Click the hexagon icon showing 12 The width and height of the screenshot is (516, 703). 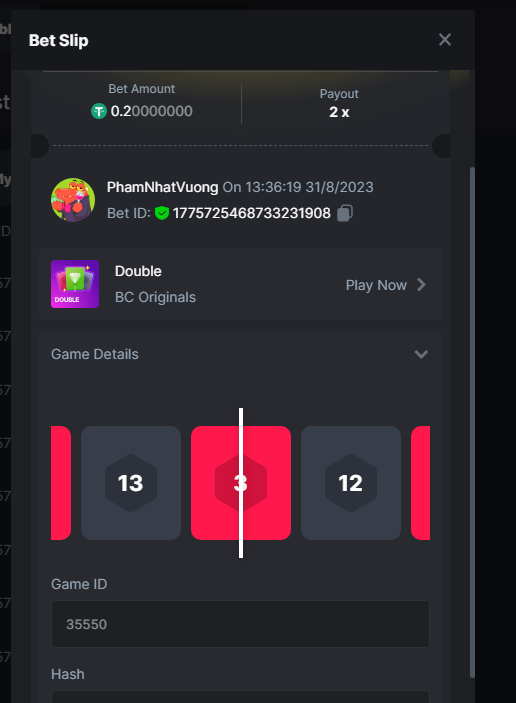click(351, 483)
